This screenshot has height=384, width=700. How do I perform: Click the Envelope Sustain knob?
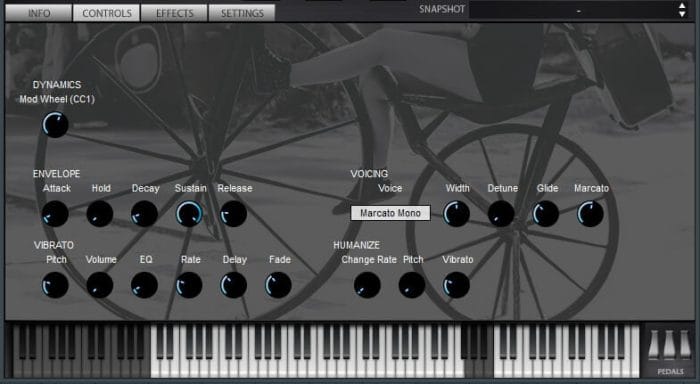click(189, 213)
